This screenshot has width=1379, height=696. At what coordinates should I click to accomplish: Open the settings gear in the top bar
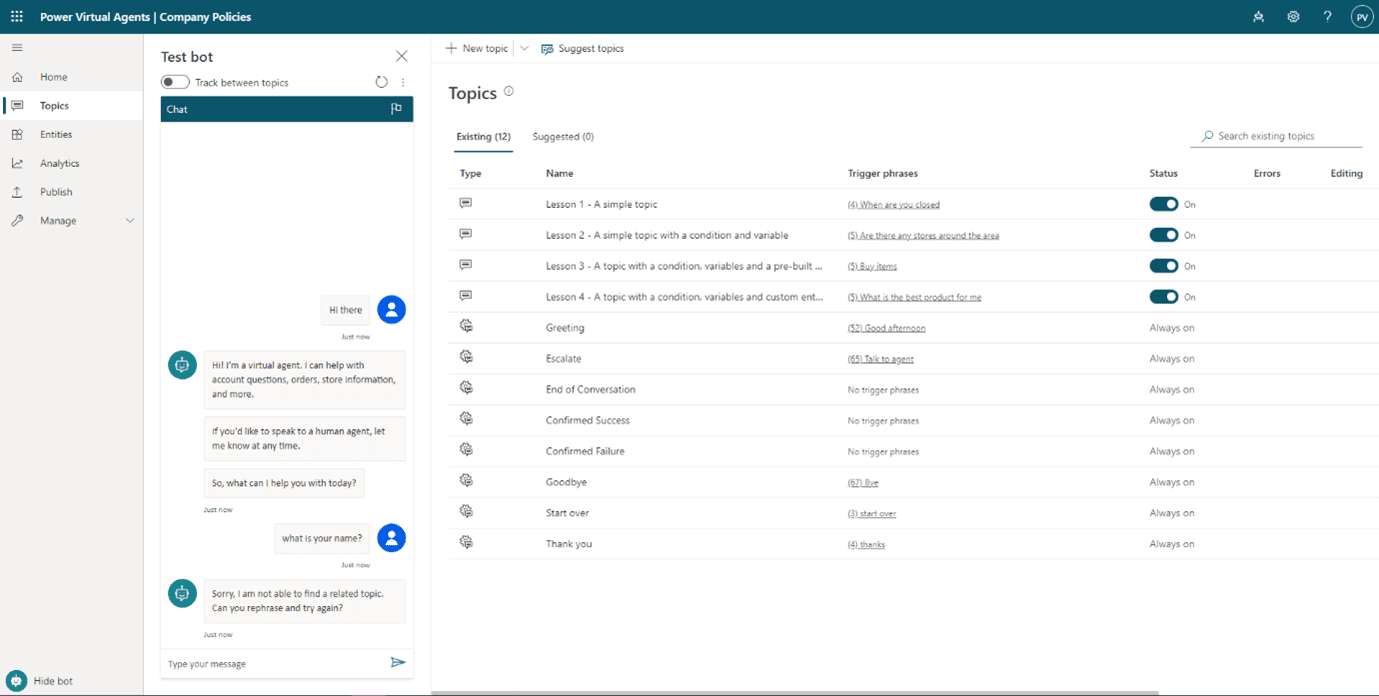(1293, 16)
